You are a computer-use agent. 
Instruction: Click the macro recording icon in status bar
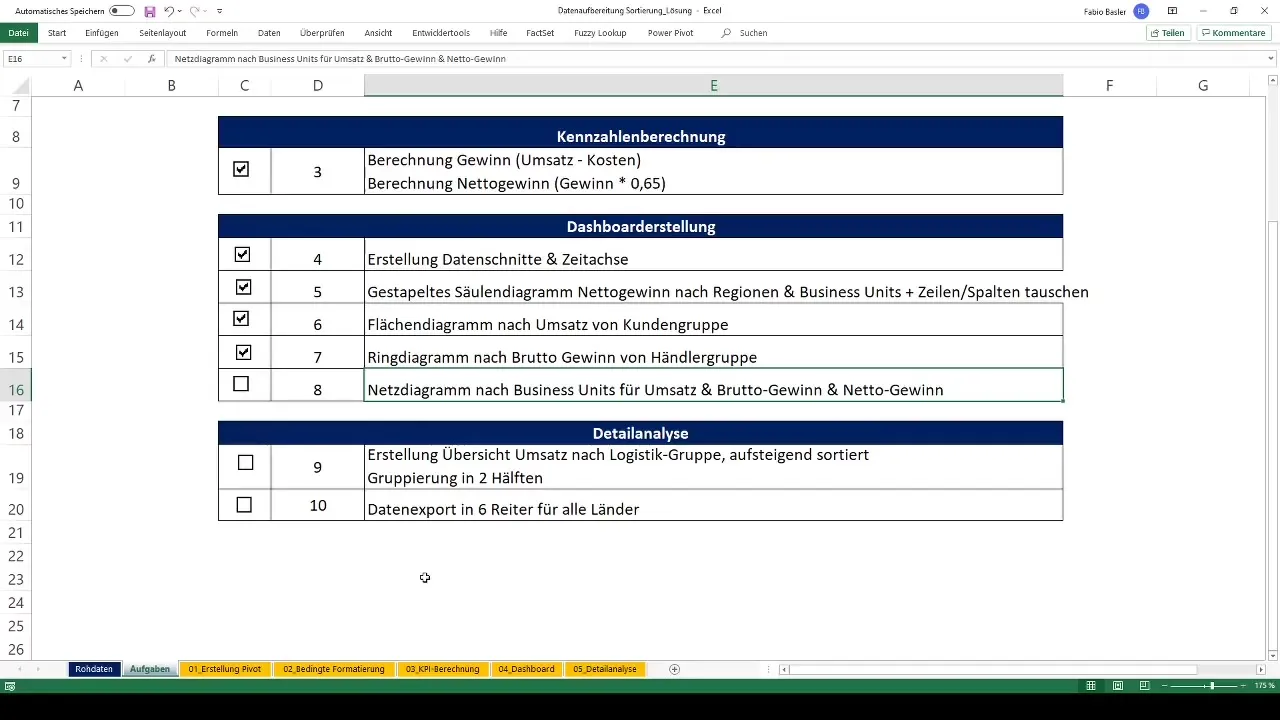pos(10,686)
